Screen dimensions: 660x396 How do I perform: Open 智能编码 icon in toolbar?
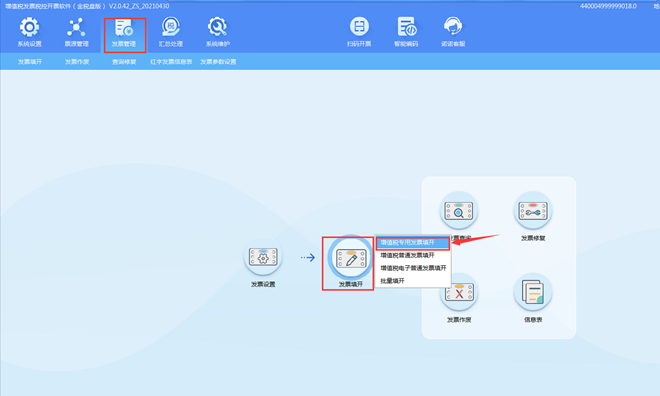pos(406,27)
